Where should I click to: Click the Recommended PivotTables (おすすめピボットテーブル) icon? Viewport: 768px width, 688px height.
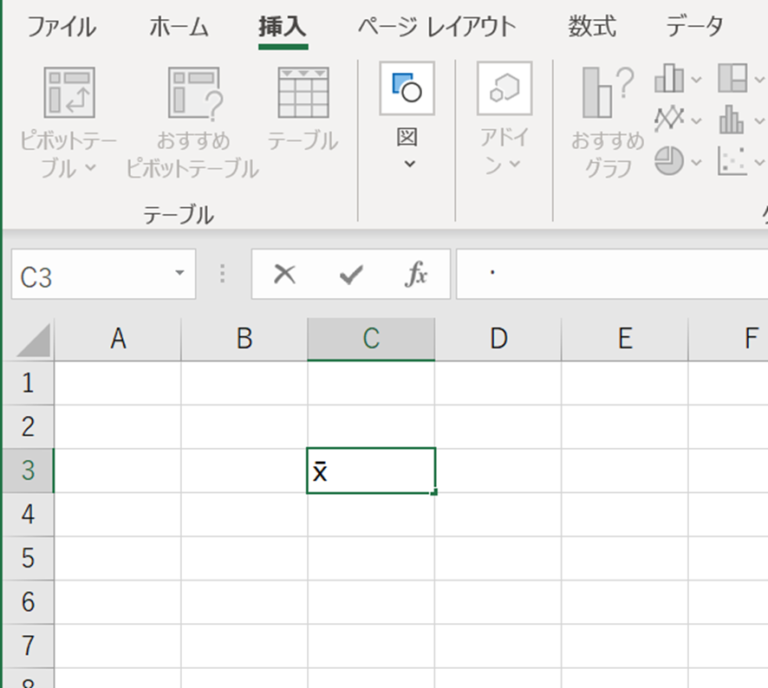click(x=192, y=93)
